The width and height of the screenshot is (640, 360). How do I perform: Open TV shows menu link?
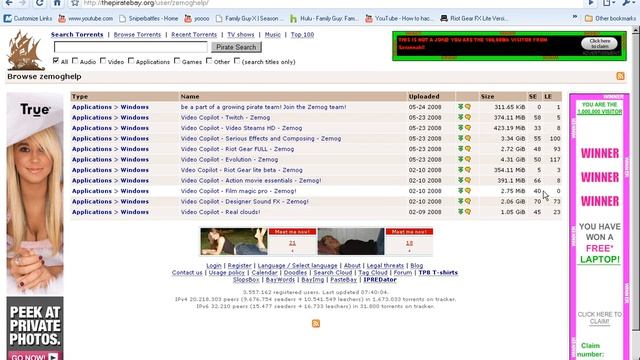[x=241, y=35]
